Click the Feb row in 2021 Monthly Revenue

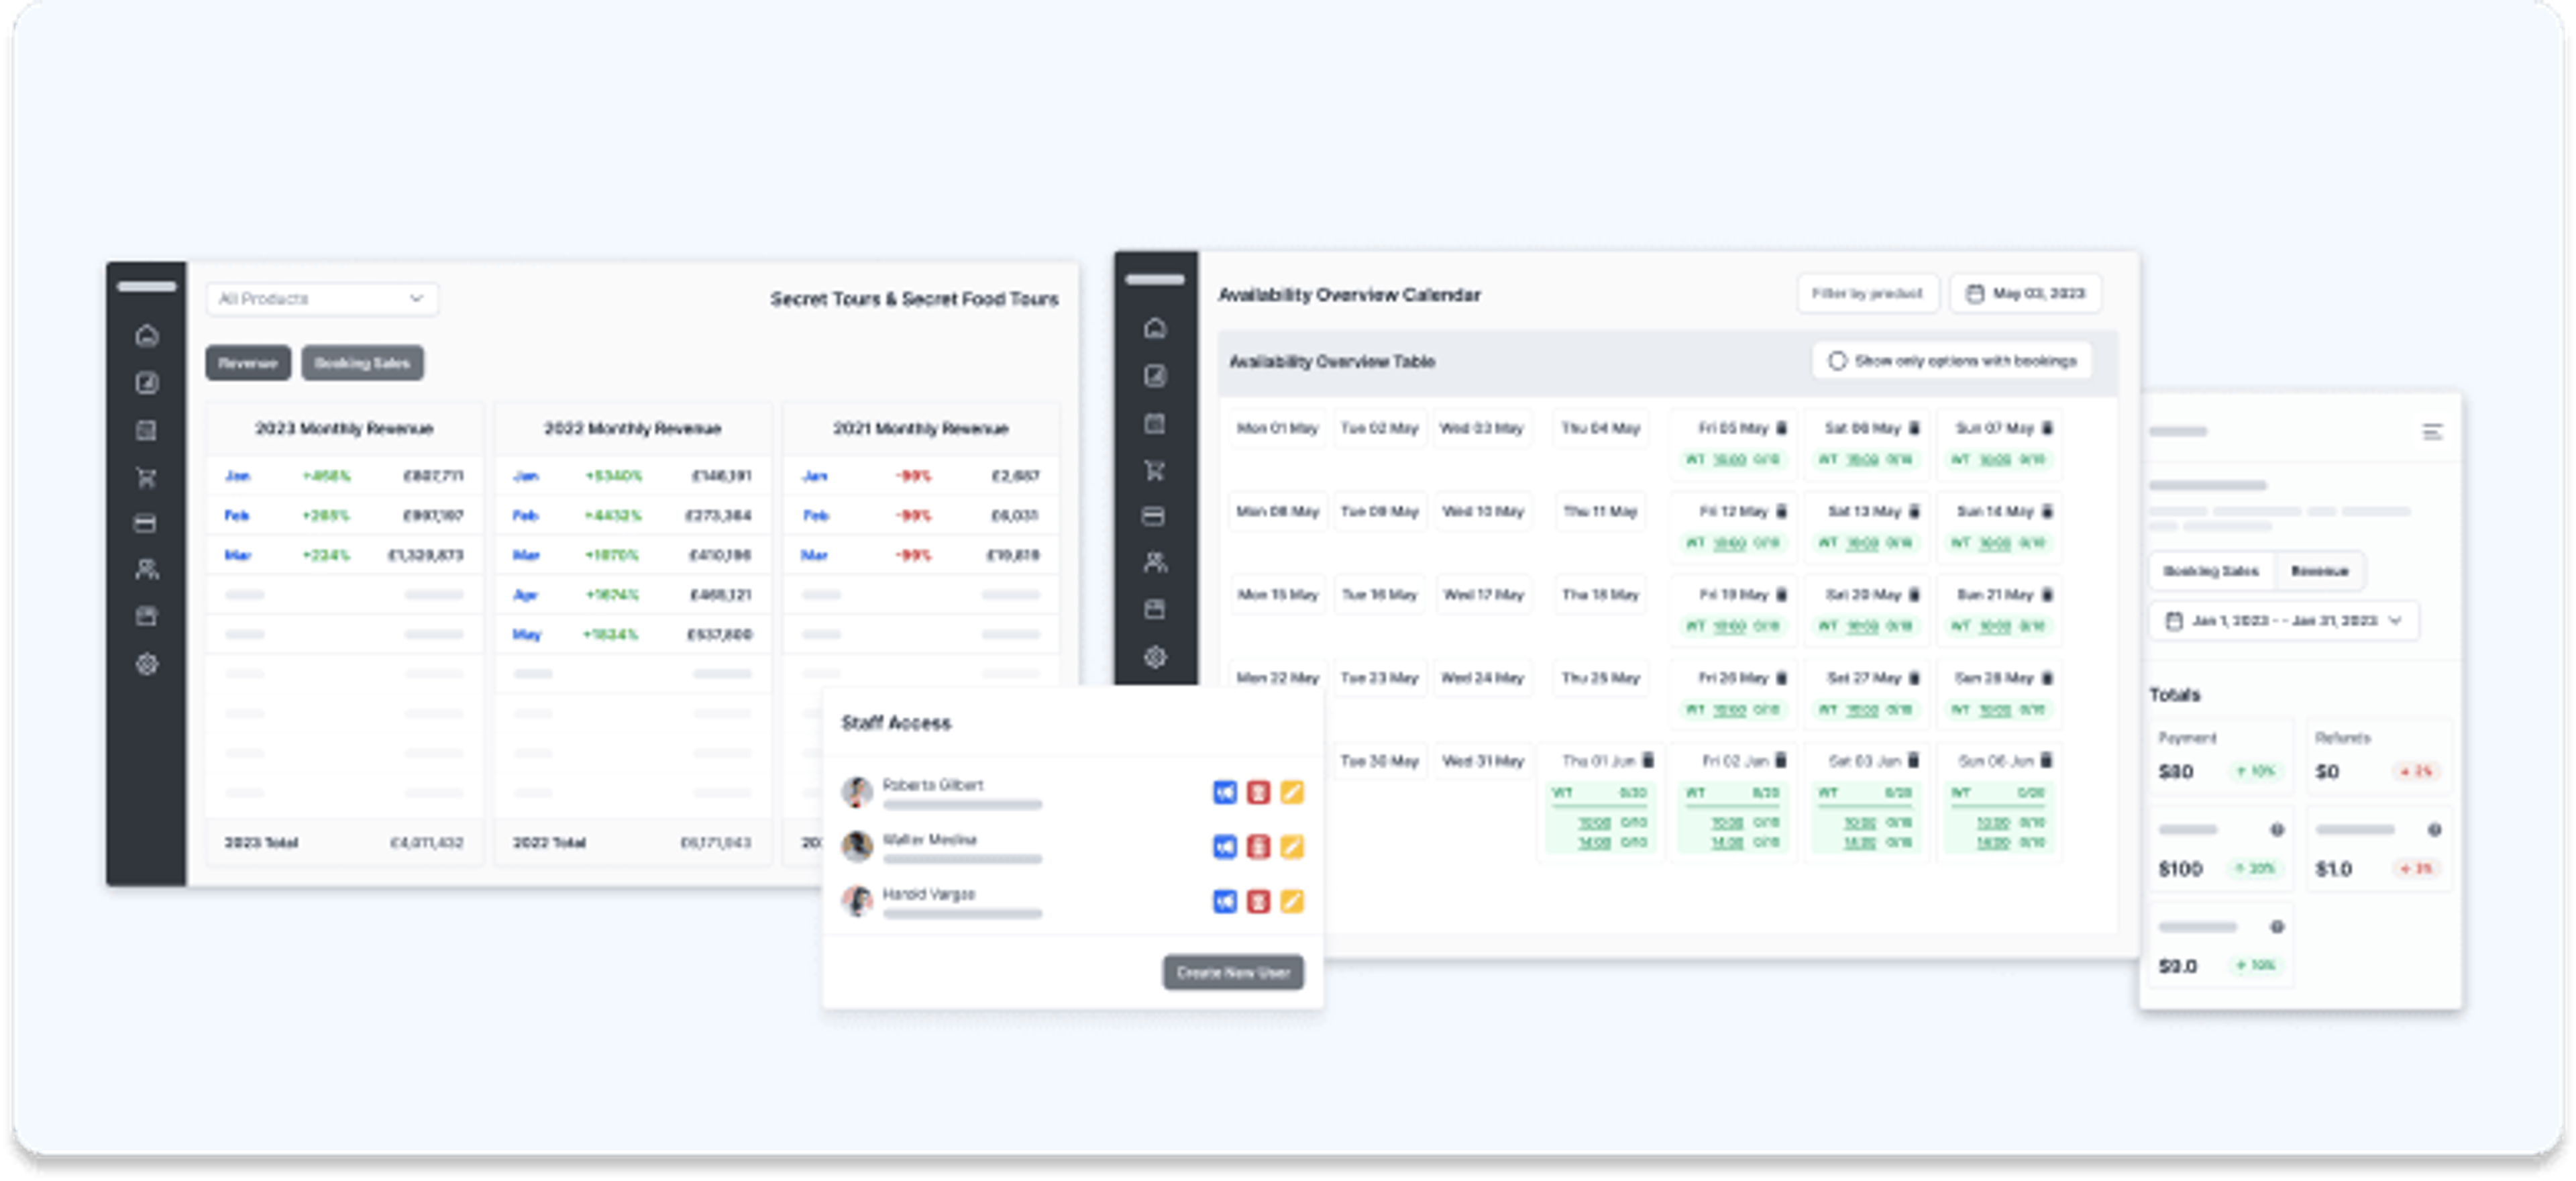pyautogui.click(x=921, y=516)
